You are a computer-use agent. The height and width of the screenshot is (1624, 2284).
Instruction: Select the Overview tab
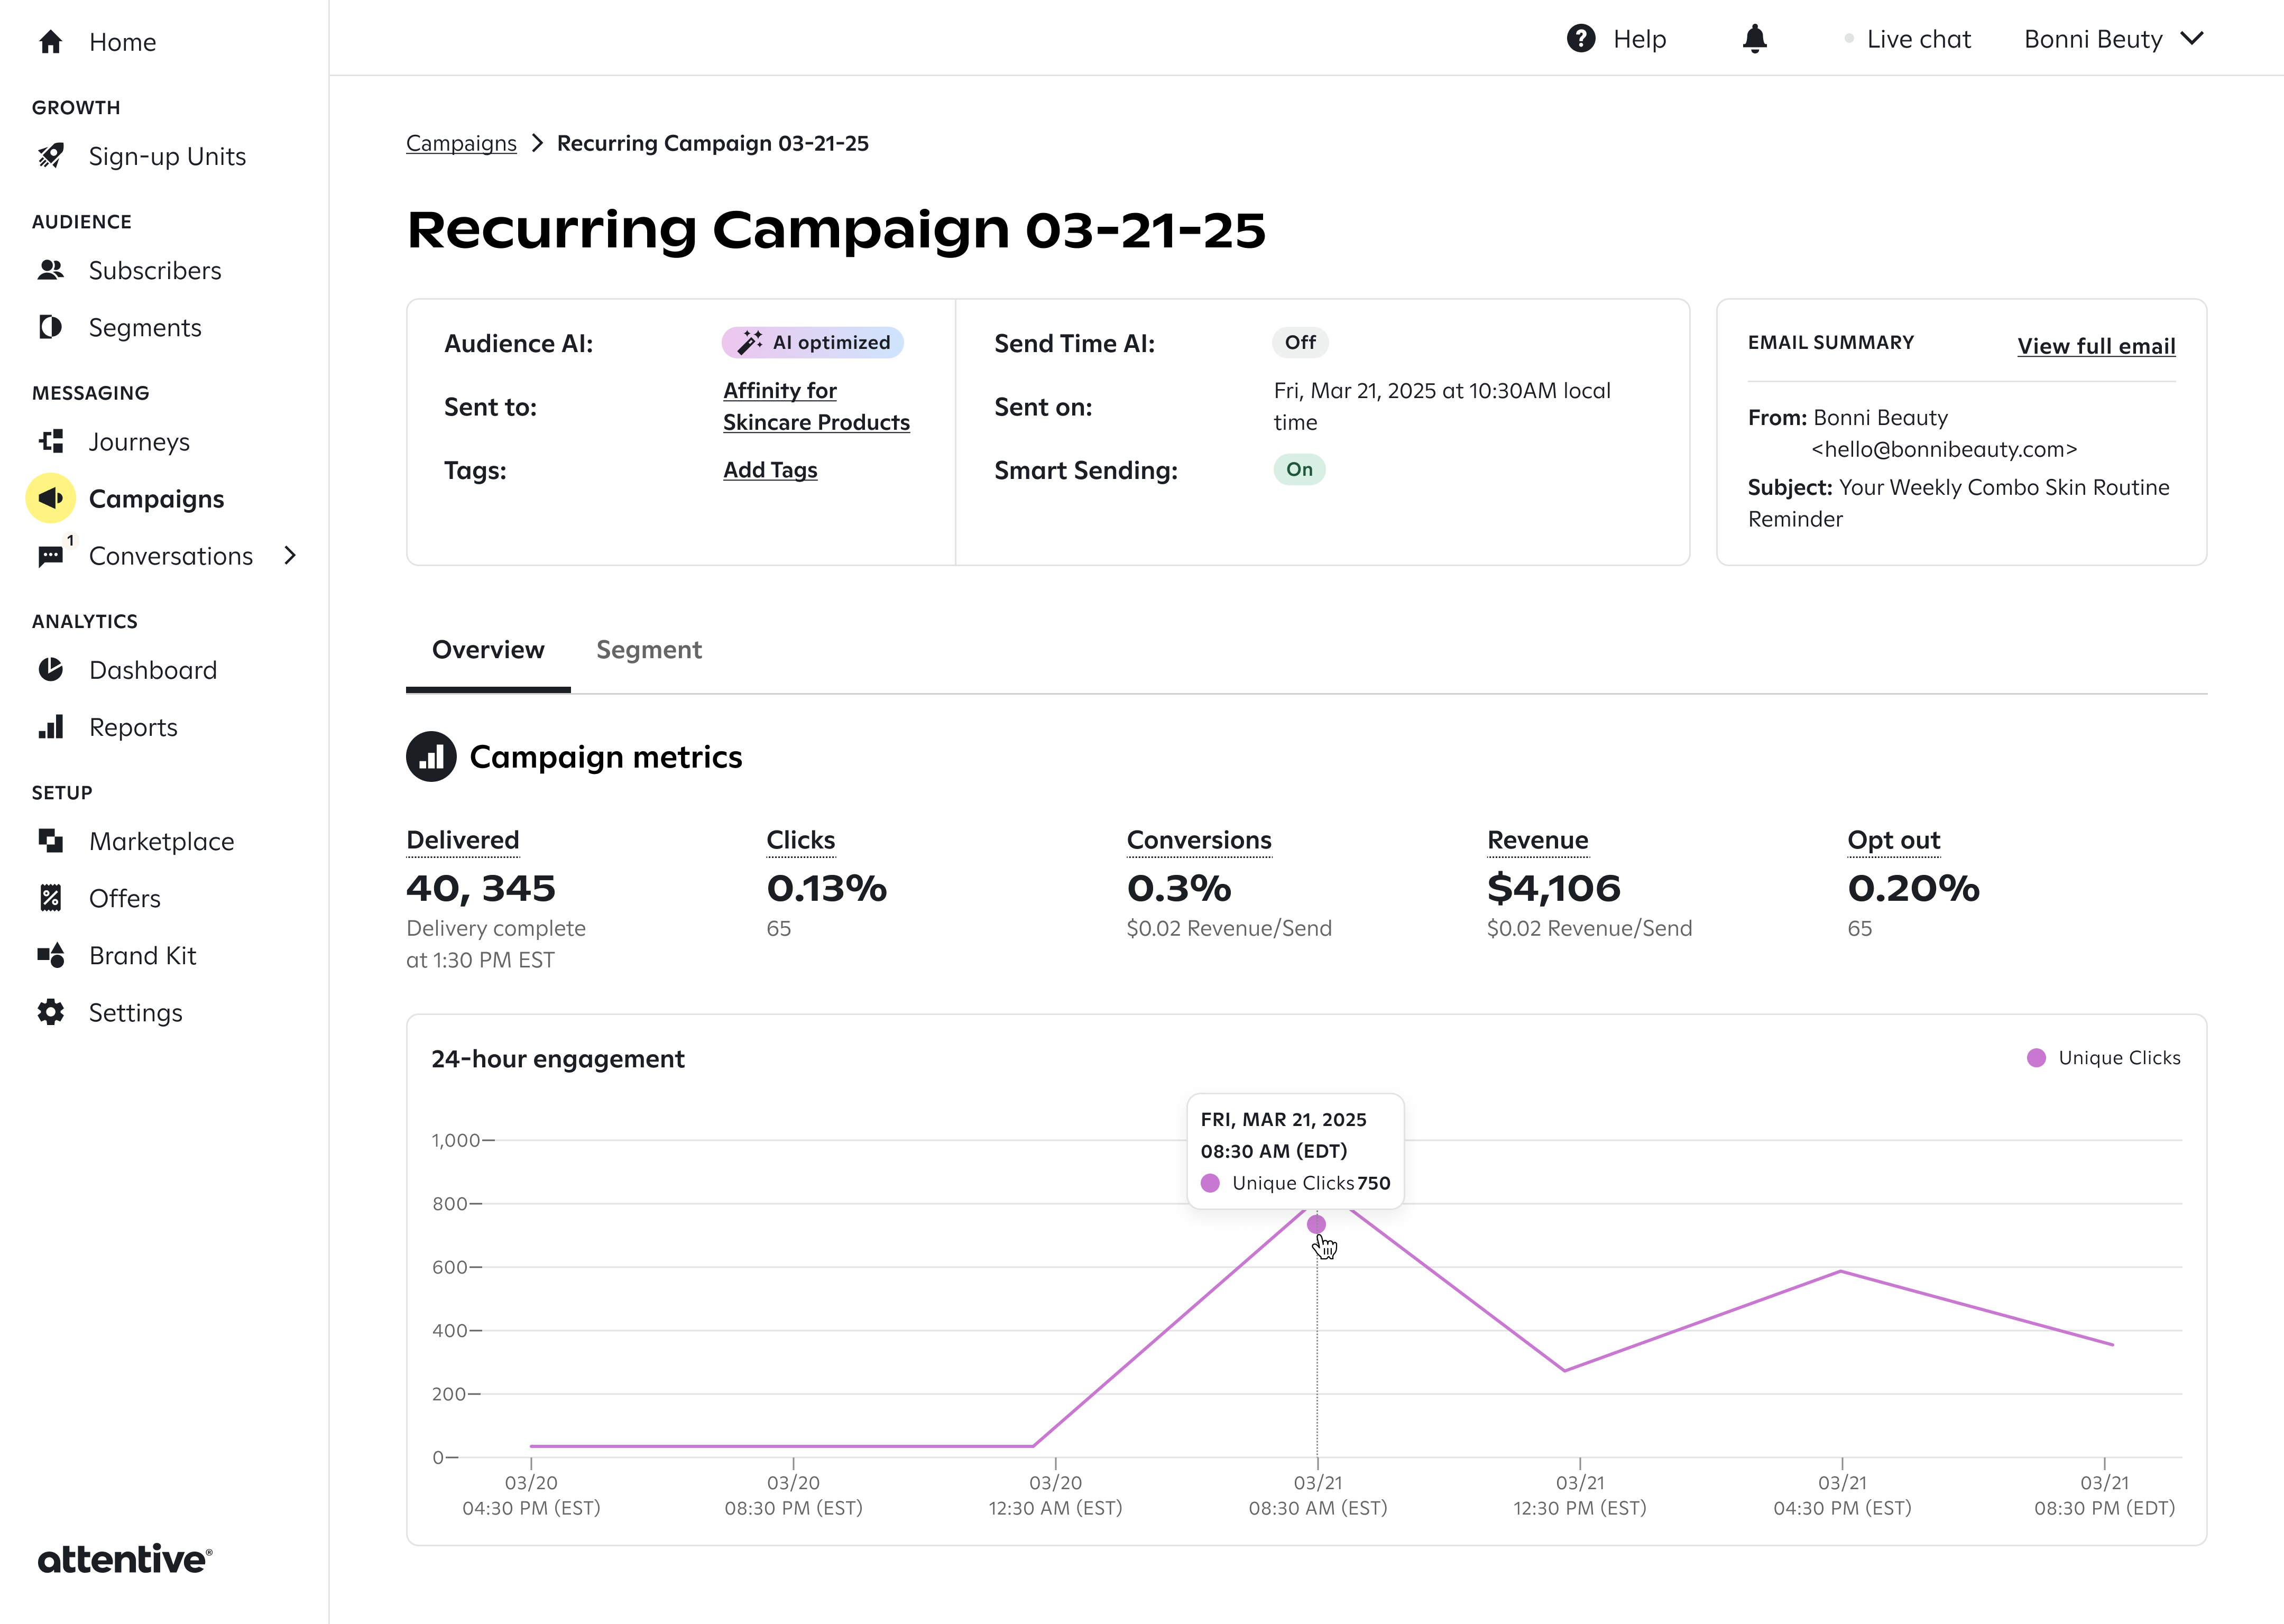(x=488, y=650)
